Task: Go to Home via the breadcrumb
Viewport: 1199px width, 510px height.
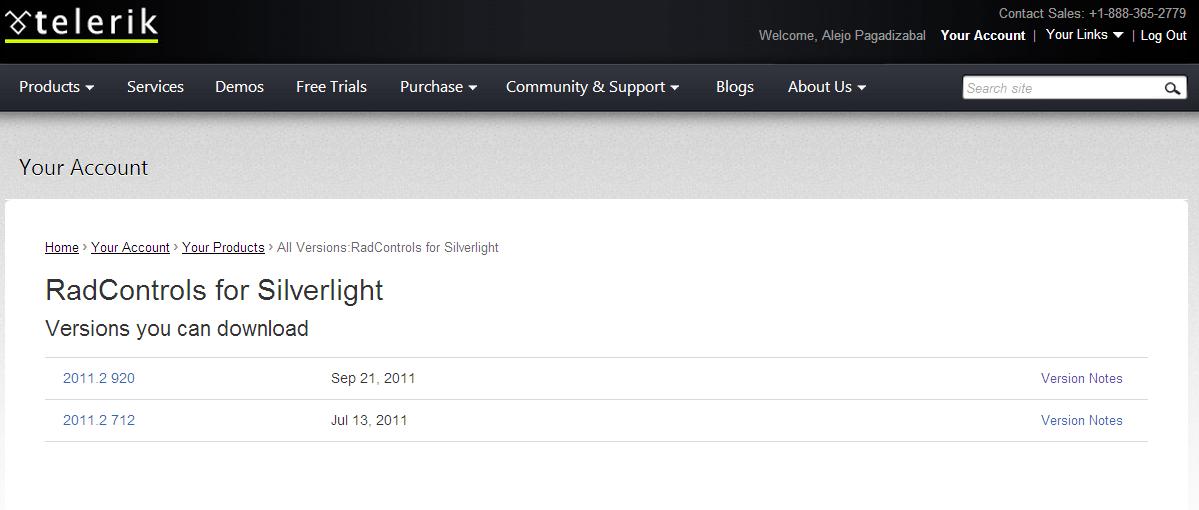Action: [62, 248]
